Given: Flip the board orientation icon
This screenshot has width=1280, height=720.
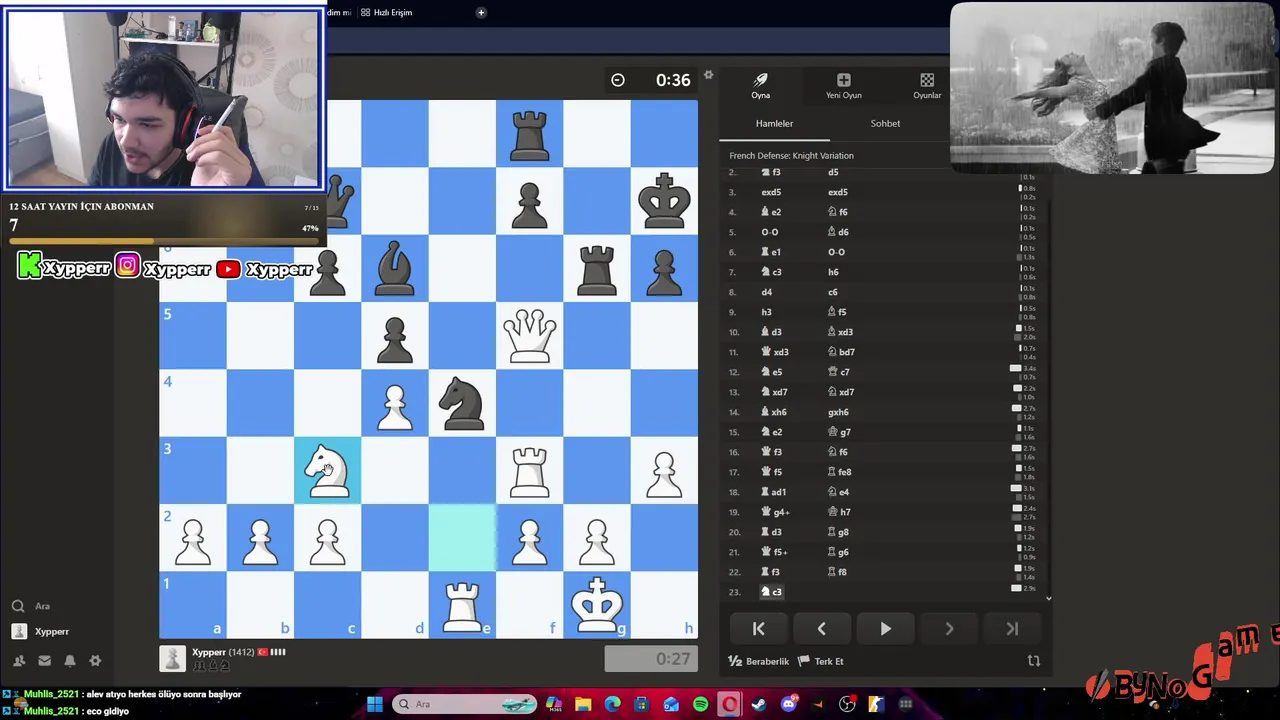Looking at the screenshot, I should [1034, 661].
